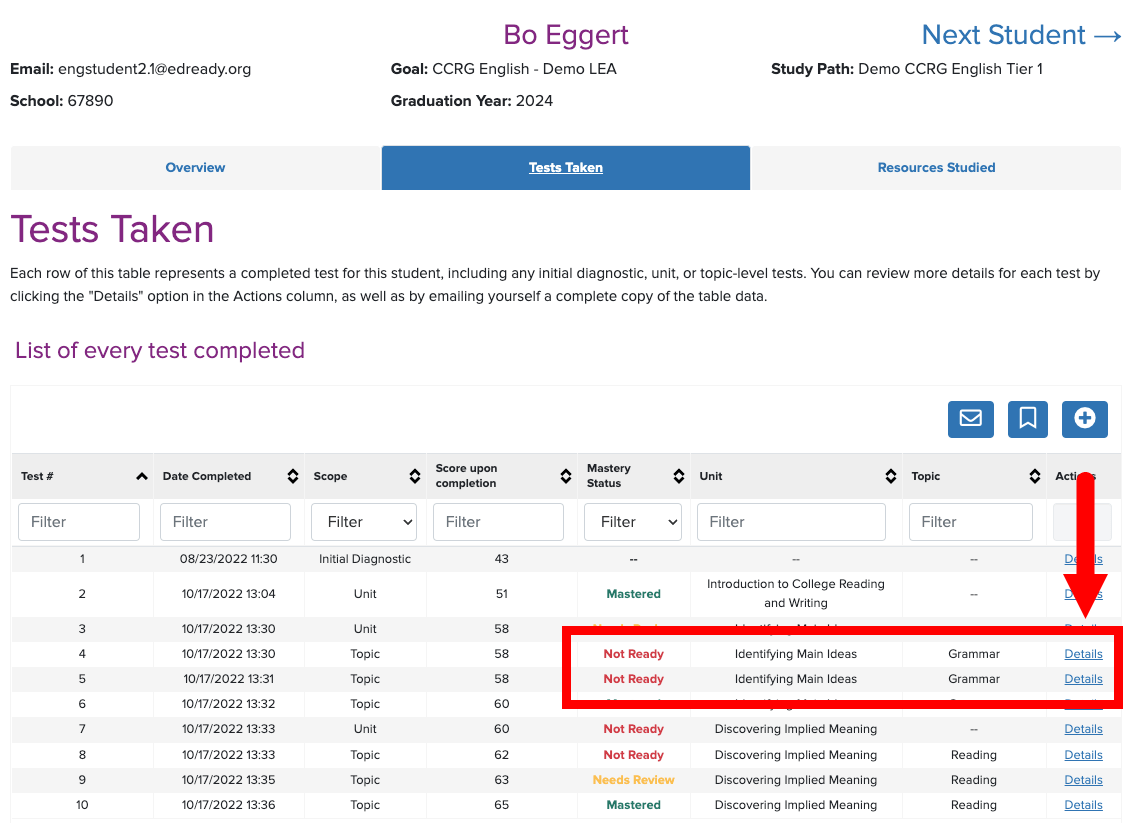Sort by the Date Completed column icon
1124x823 pixels.
[x=292, y=476]
